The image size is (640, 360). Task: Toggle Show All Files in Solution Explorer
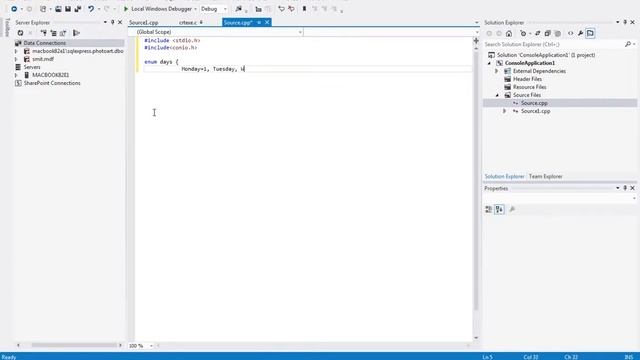[x=558, y=33]
